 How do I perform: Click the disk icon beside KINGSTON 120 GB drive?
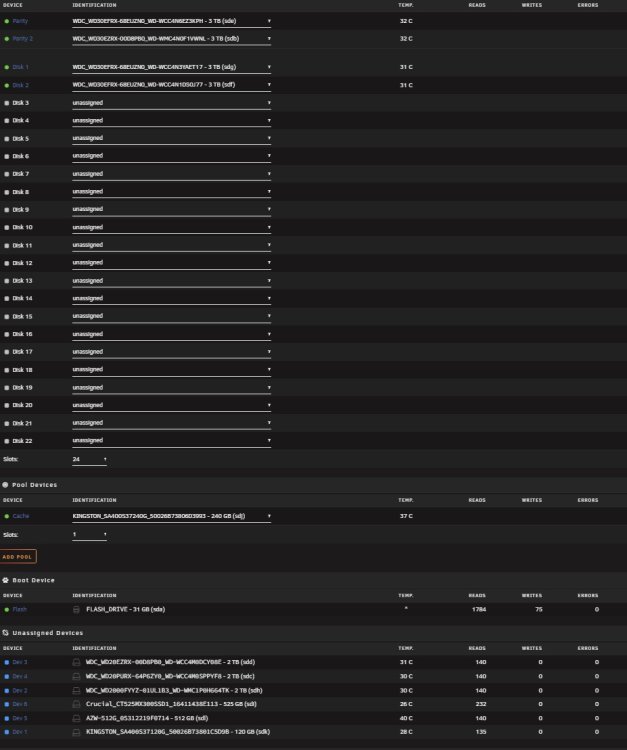76,732
